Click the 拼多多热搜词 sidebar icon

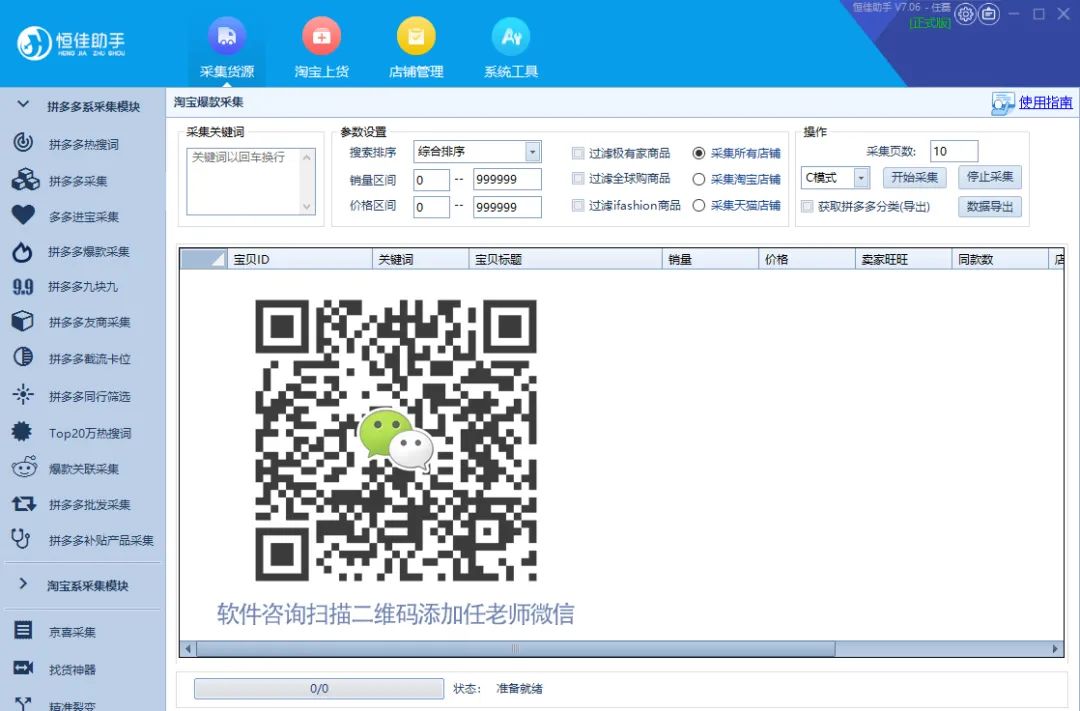[x=23, y=143]
